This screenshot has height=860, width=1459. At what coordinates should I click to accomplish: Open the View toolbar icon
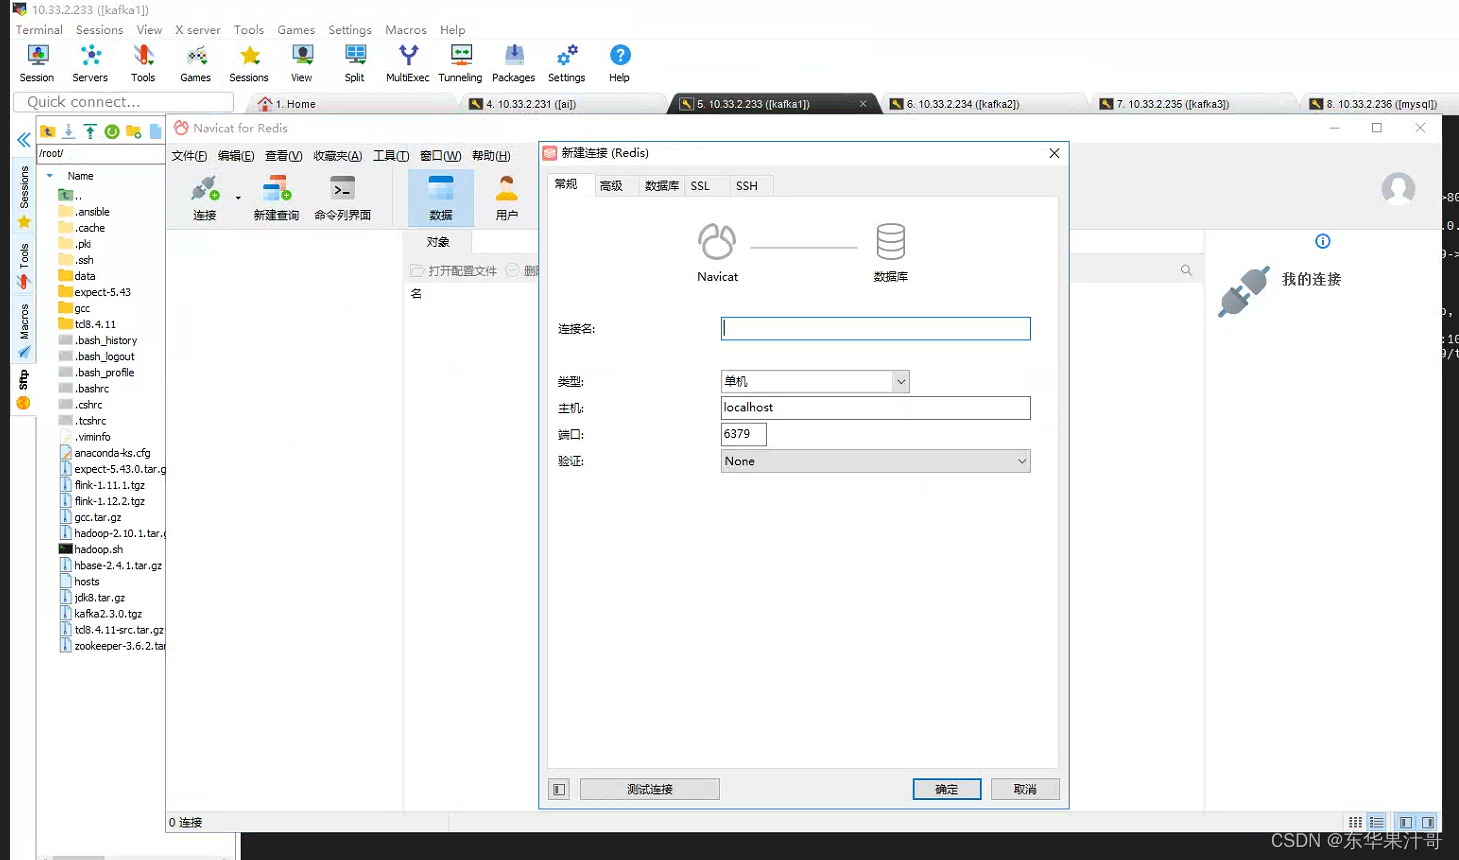[302, 55]
